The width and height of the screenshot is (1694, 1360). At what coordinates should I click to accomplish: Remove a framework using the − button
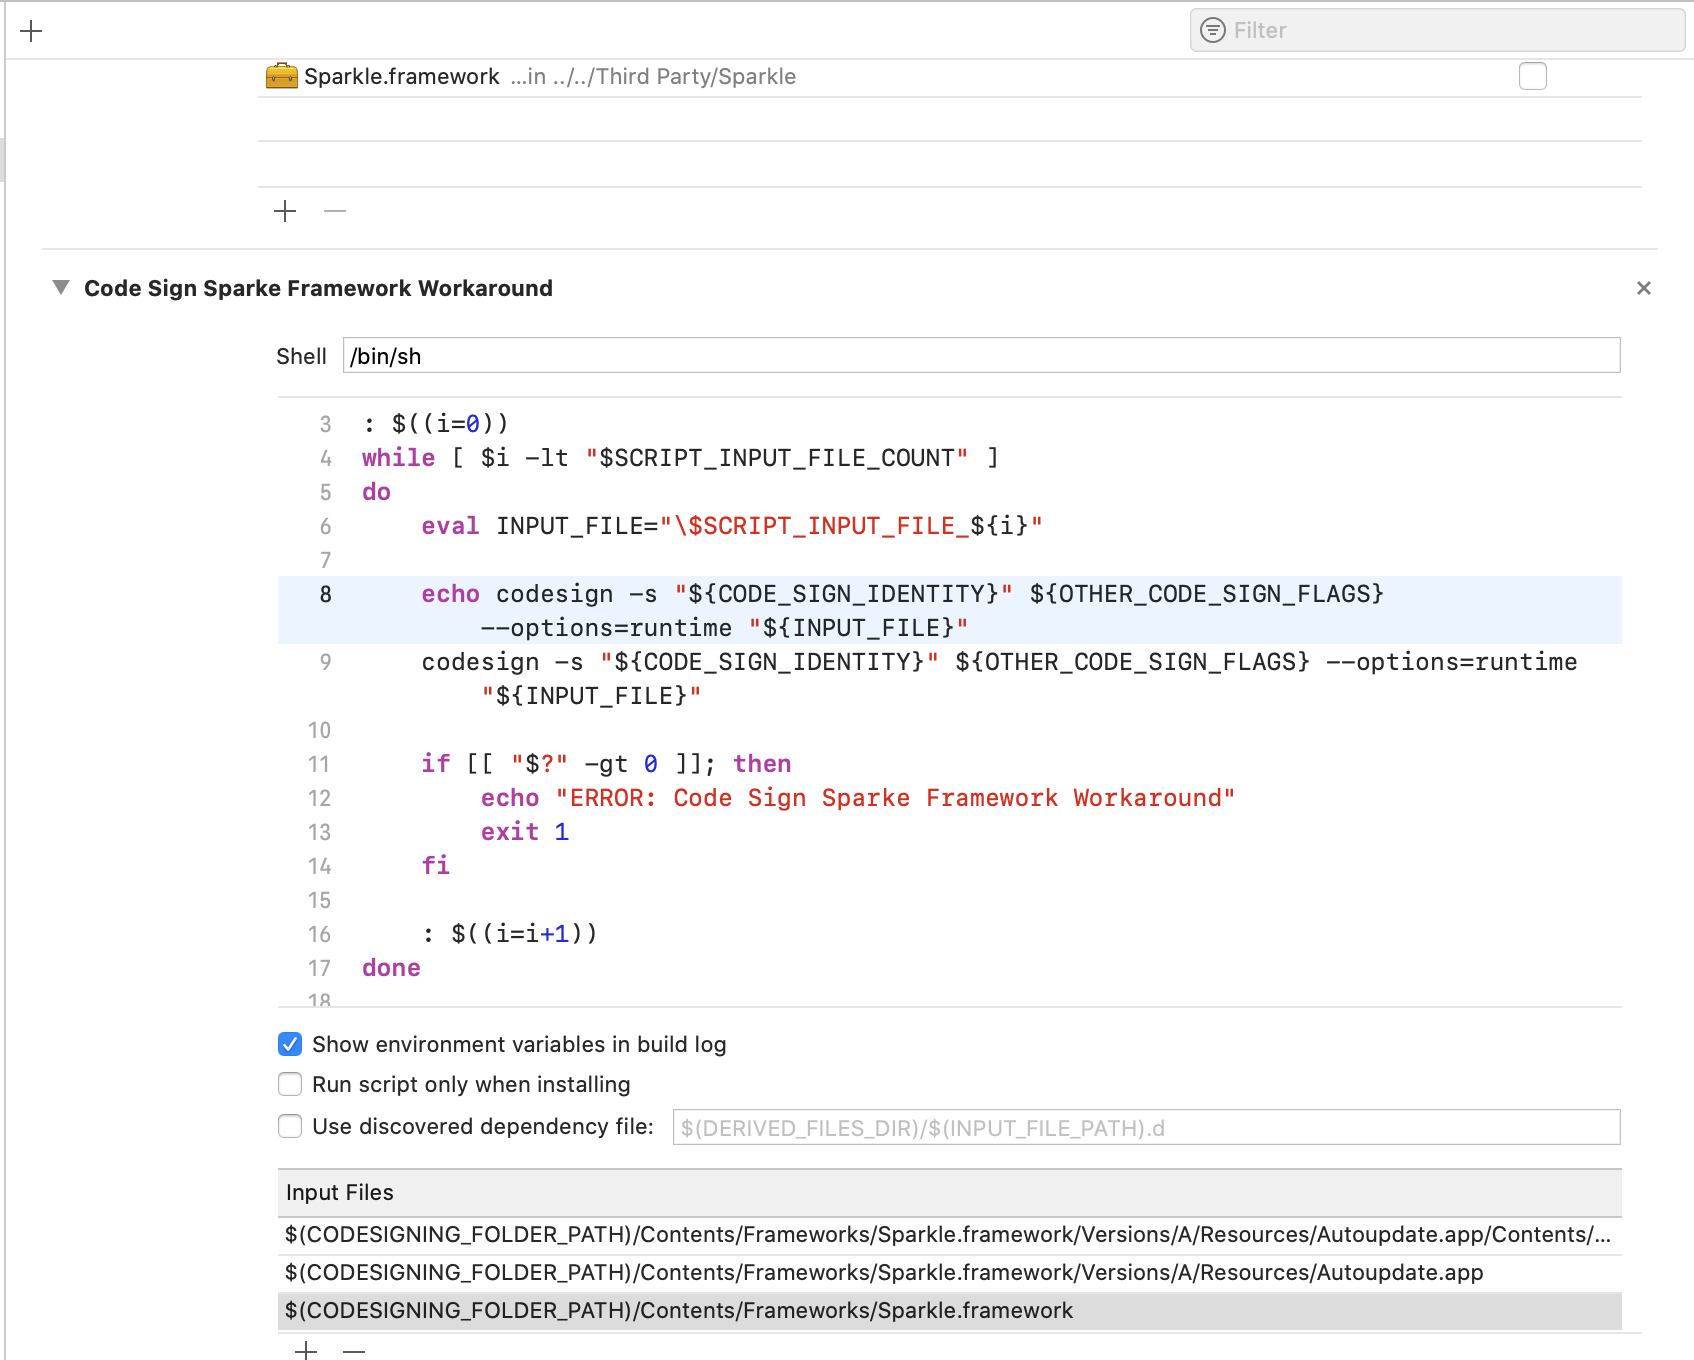click(335, 211)
